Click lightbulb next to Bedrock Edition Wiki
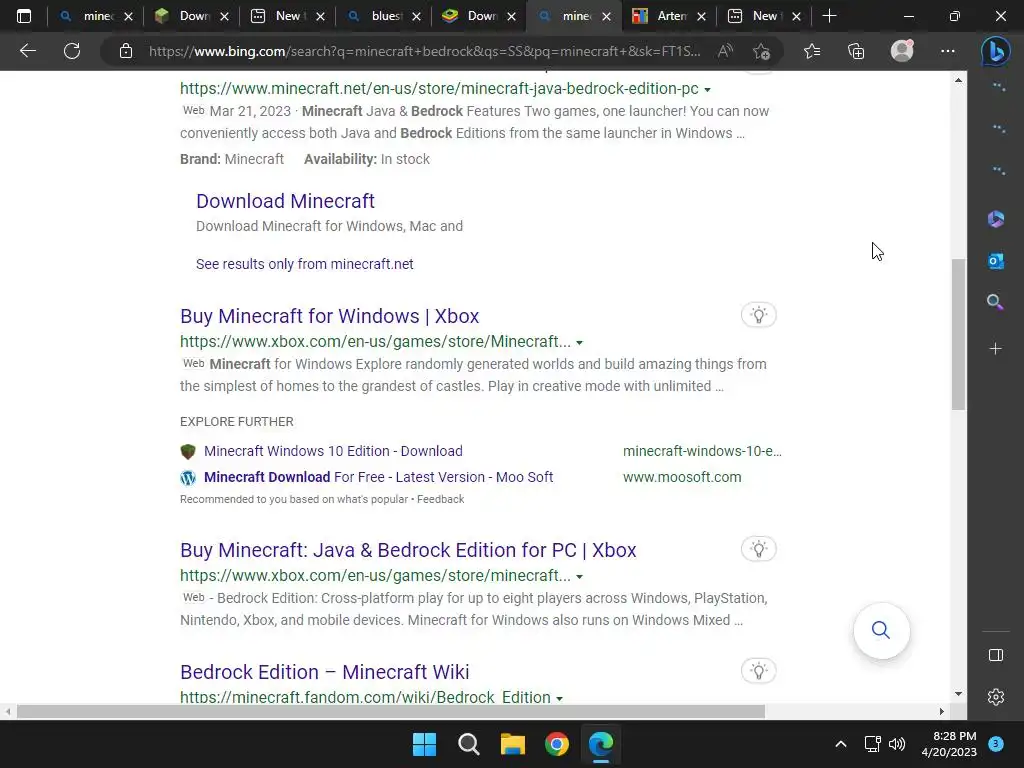 coord(758,671)
